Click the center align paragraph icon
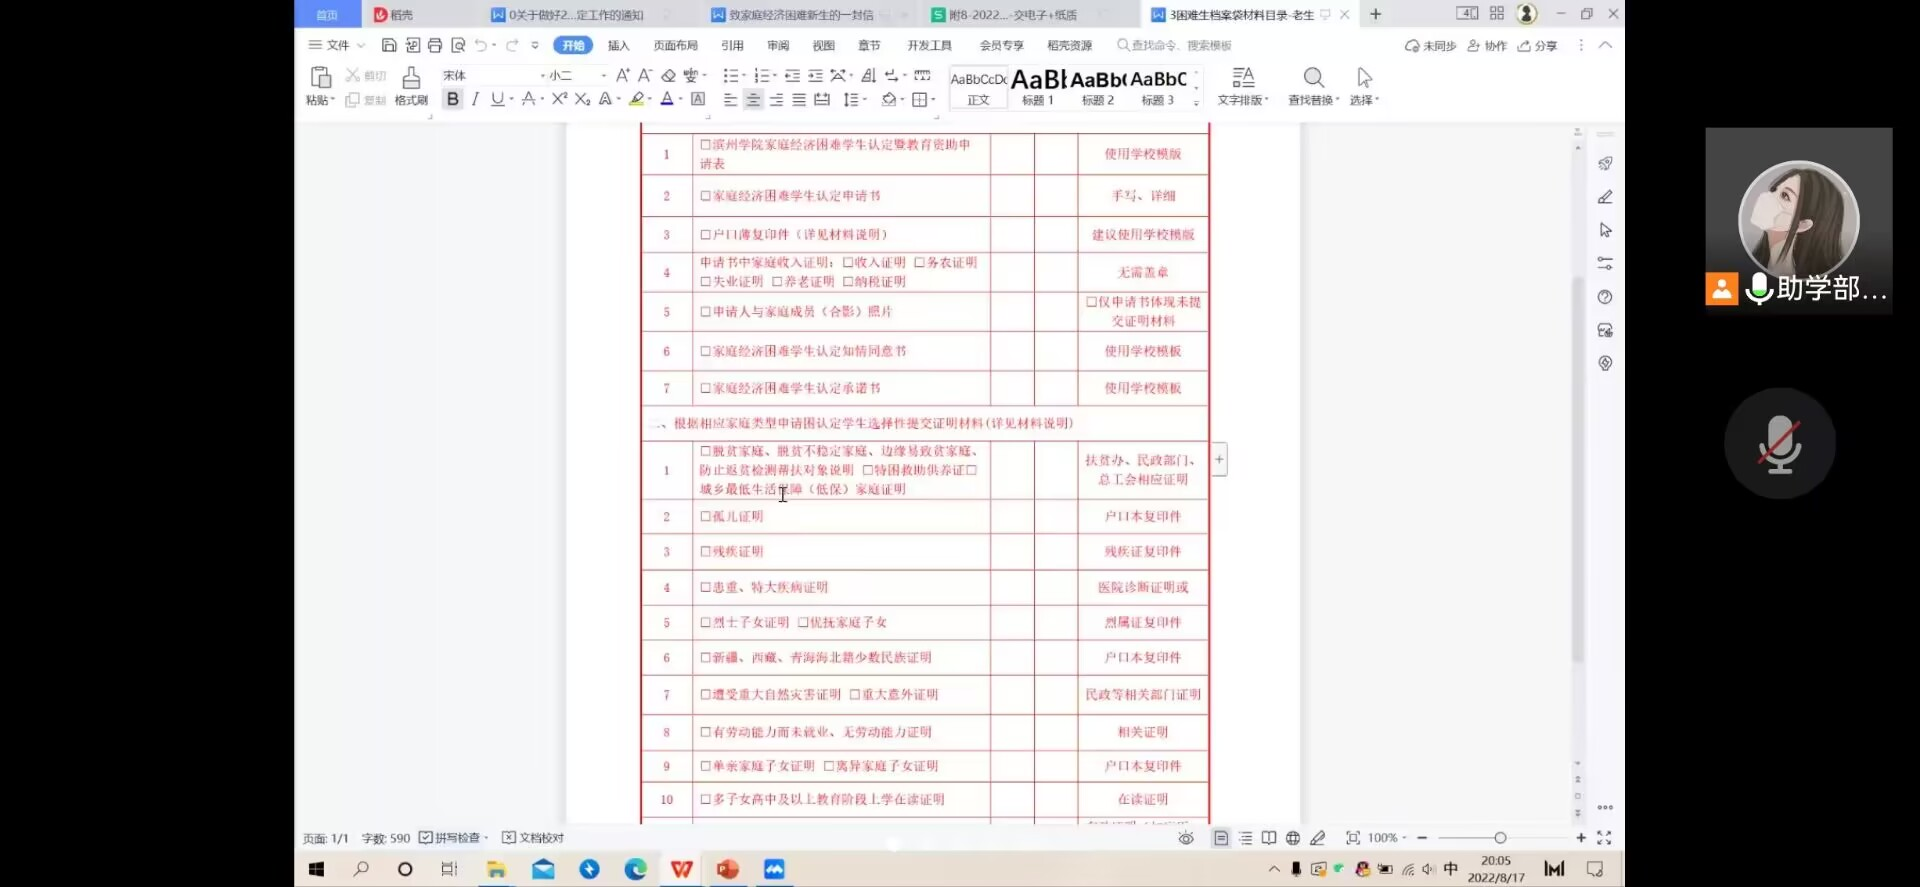 click(753, 99)
